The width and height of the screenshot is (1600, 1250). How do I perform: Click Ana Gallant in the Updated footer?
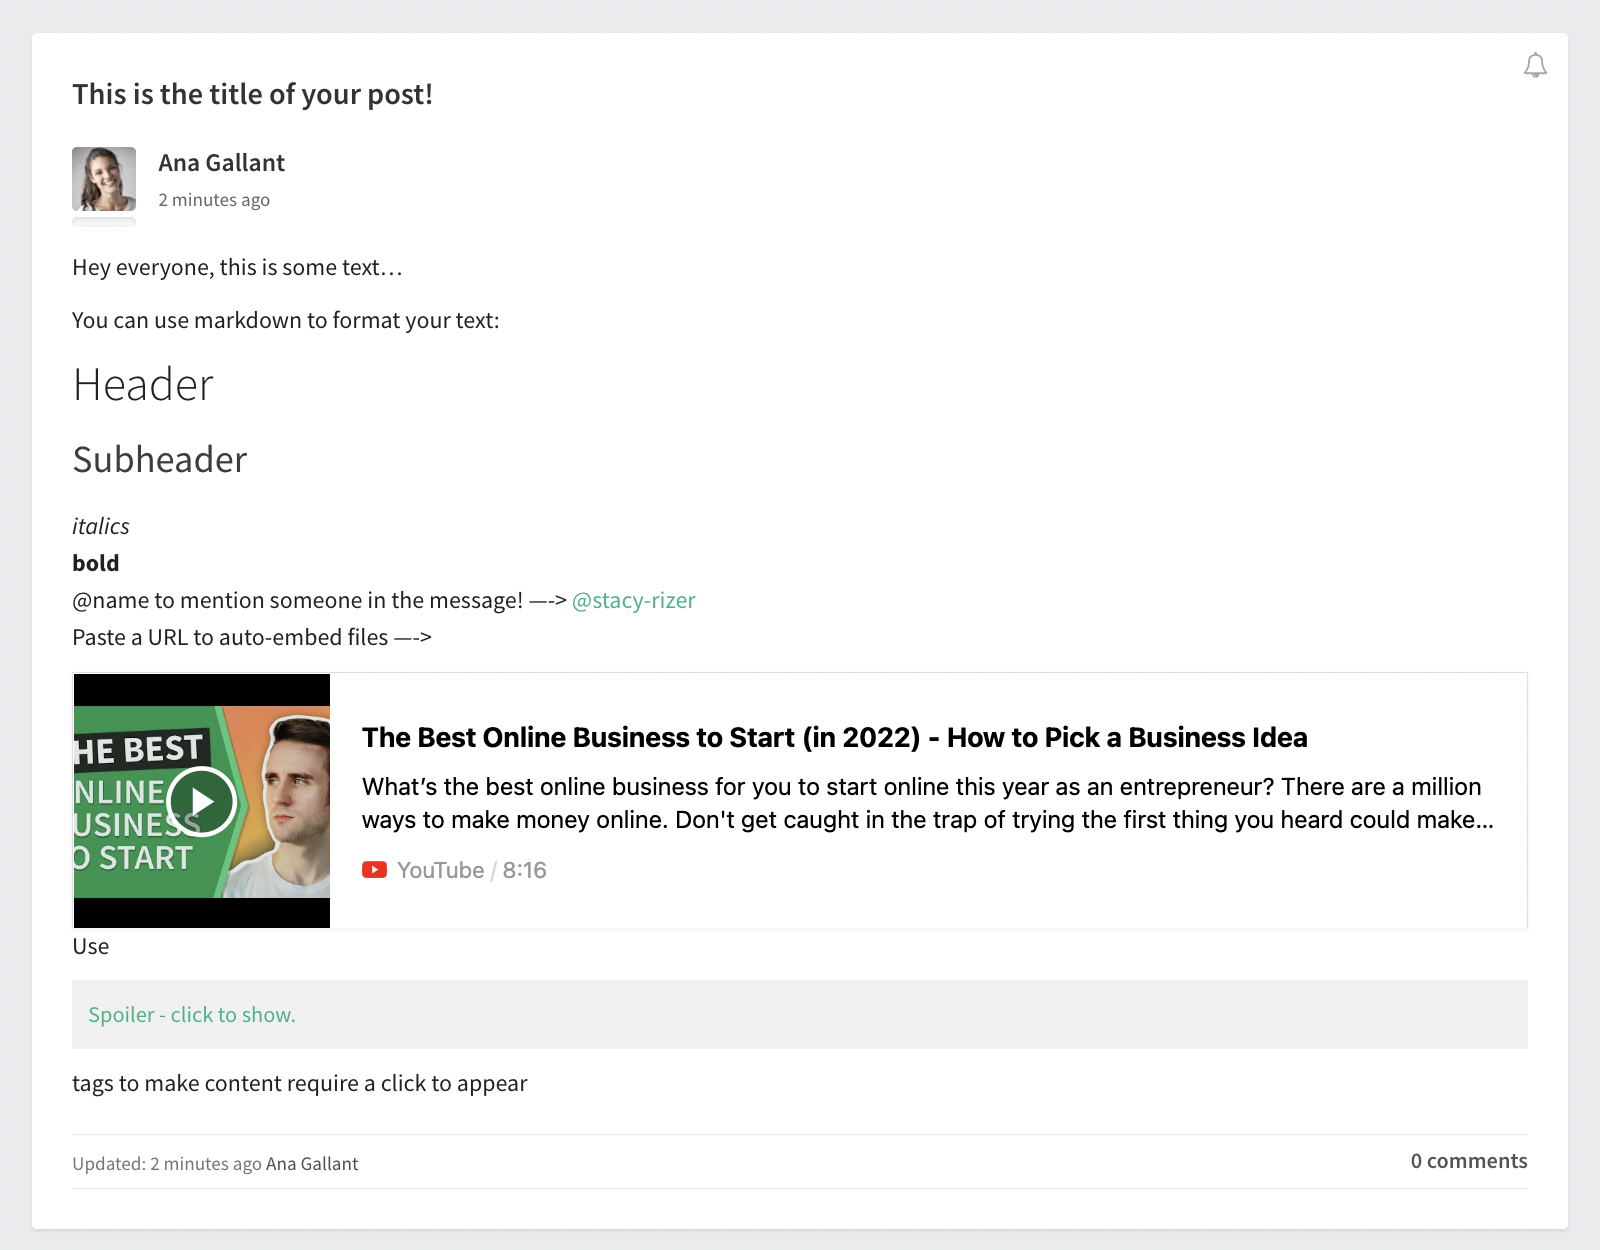tap(312, 1164)
